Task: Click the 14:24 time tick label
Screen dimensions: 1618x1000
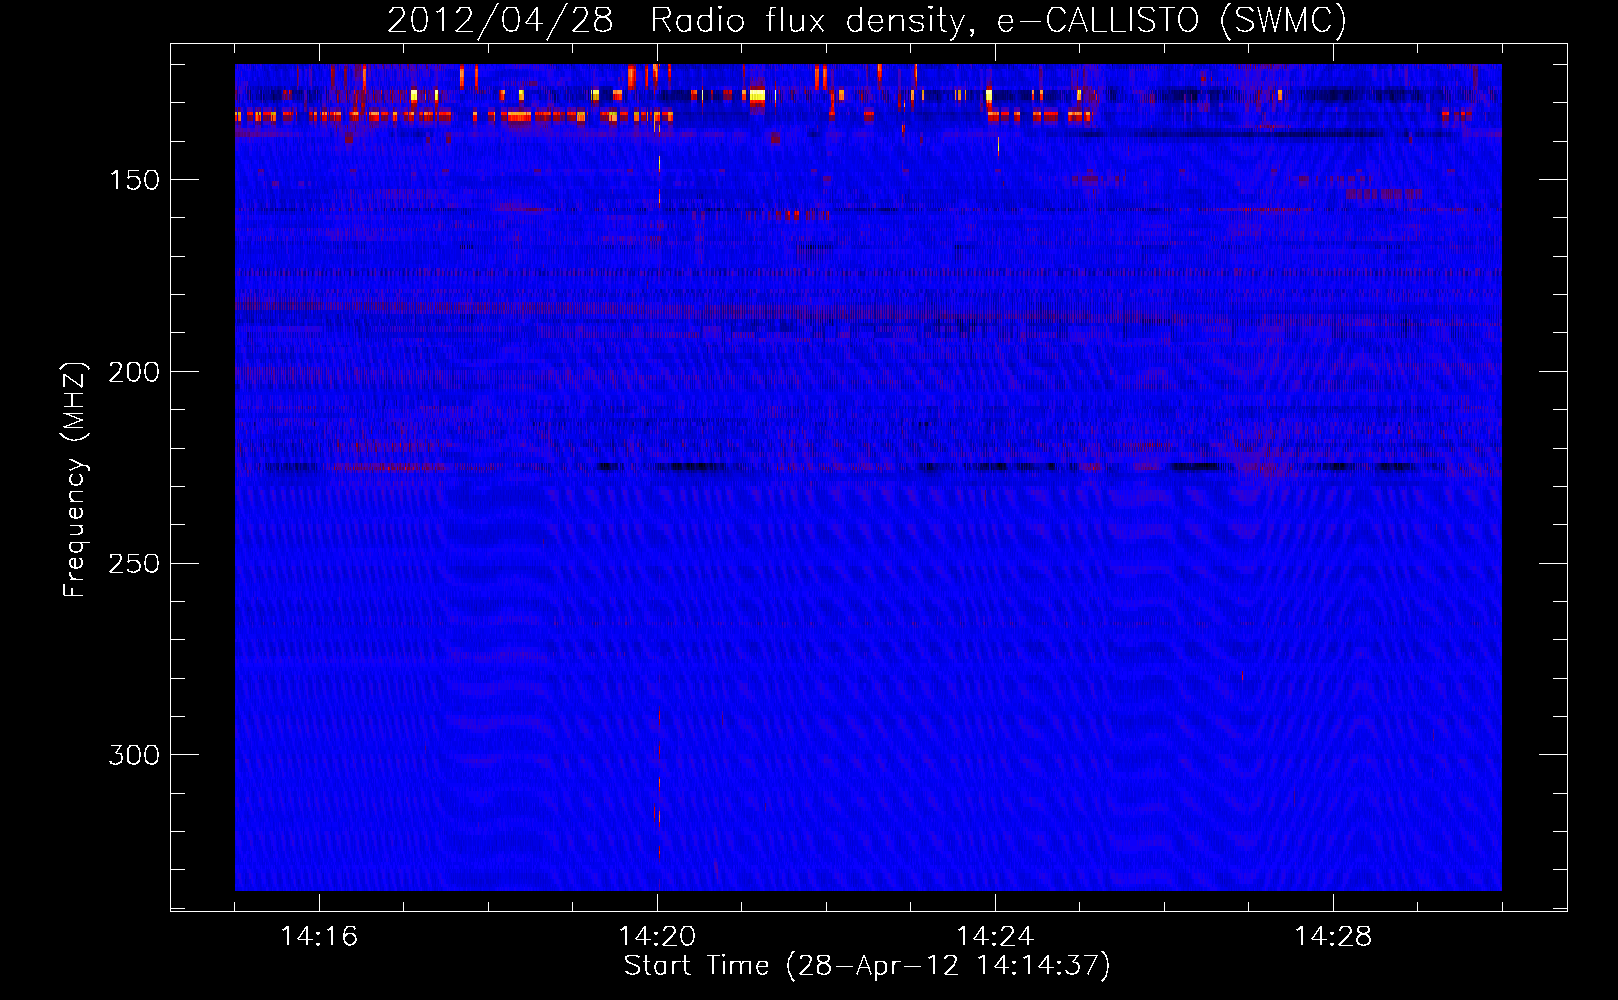Action: pos(995,936)
